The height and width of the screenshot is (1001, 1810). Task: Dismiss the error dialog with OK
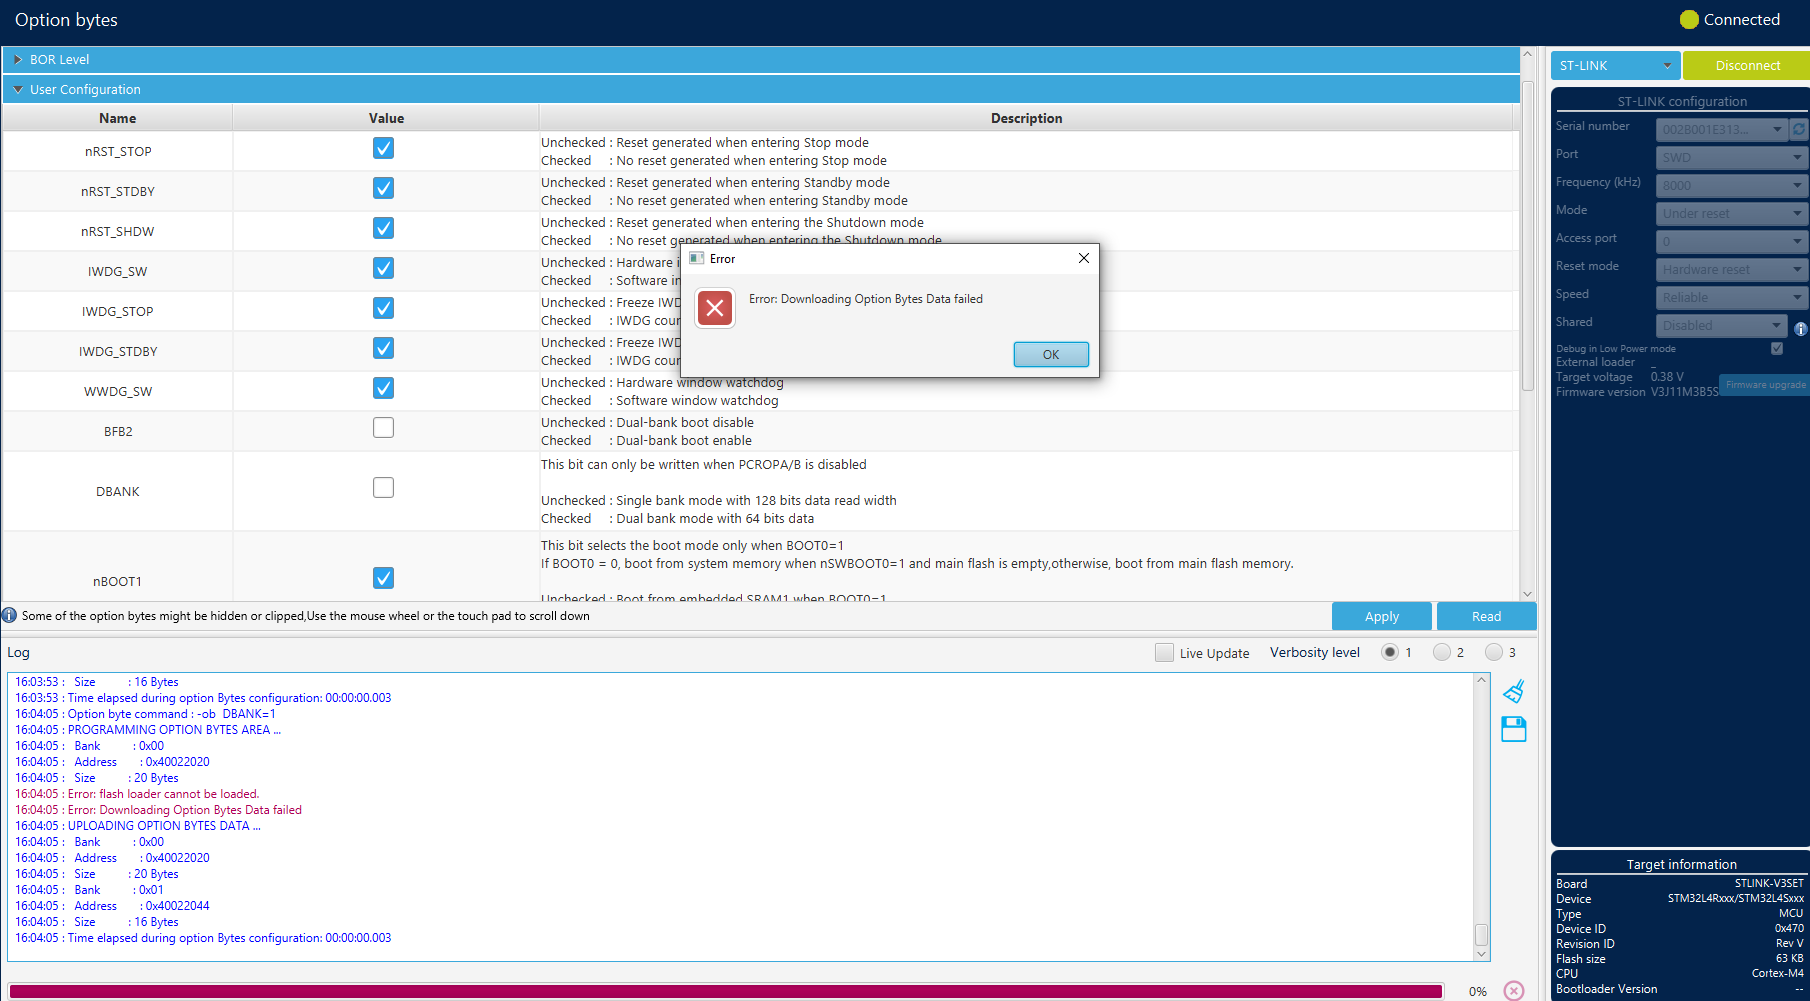(1050, 354)
